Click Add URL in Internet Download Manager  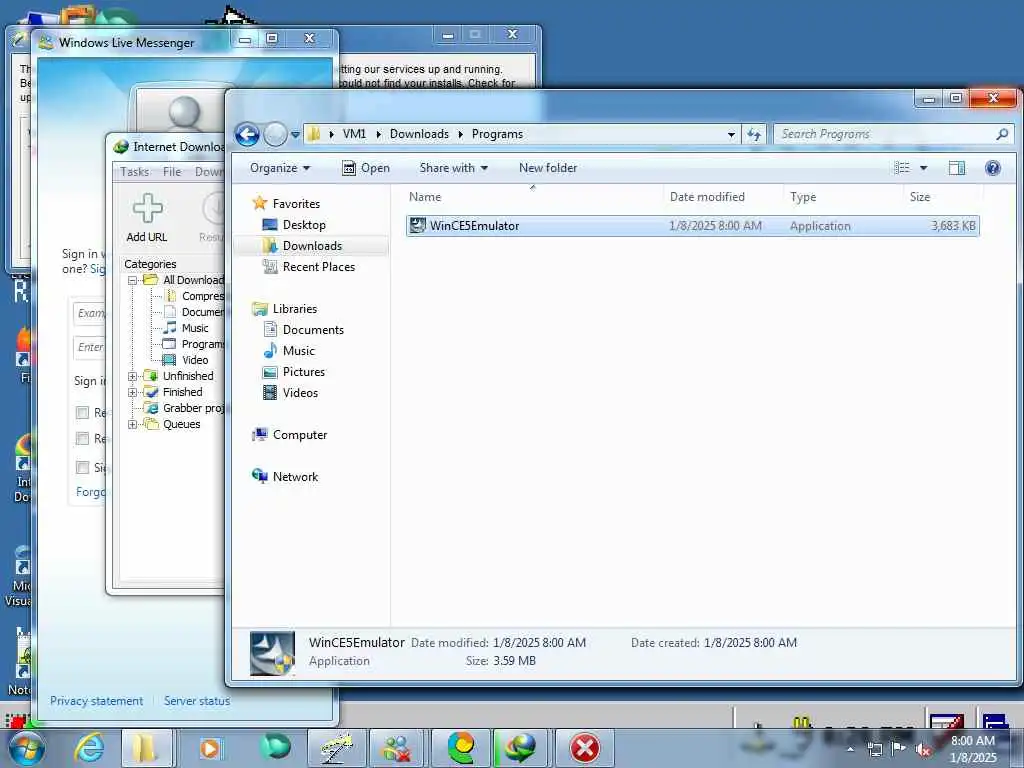(147, 218)
